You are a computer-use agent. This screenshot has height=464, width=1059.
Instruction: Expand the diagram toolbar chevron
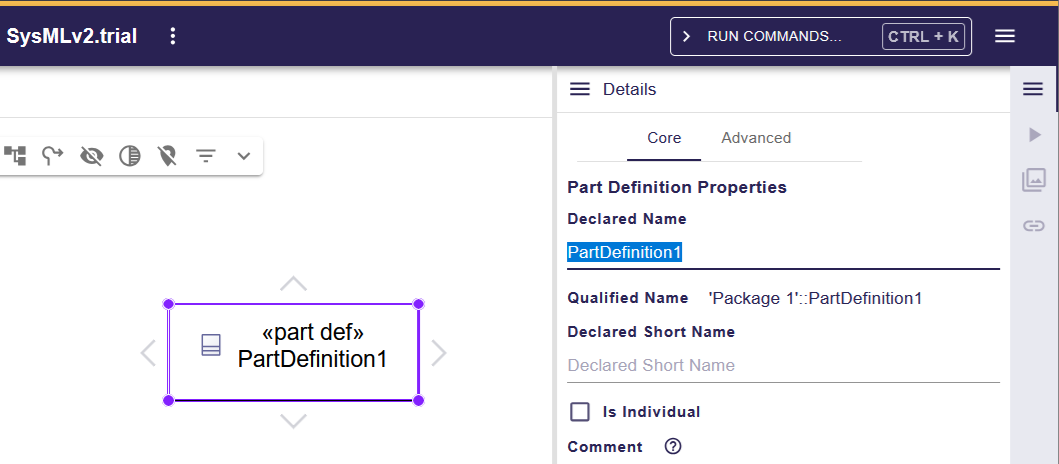[243, 156]
